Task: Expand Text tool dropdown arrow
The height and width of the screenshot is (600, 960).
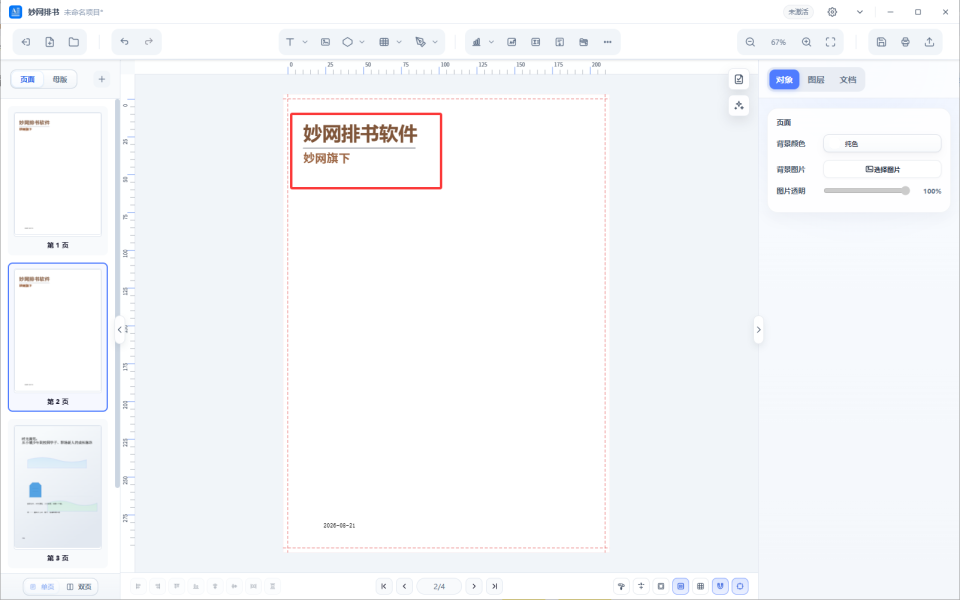Action: point(305,42)
